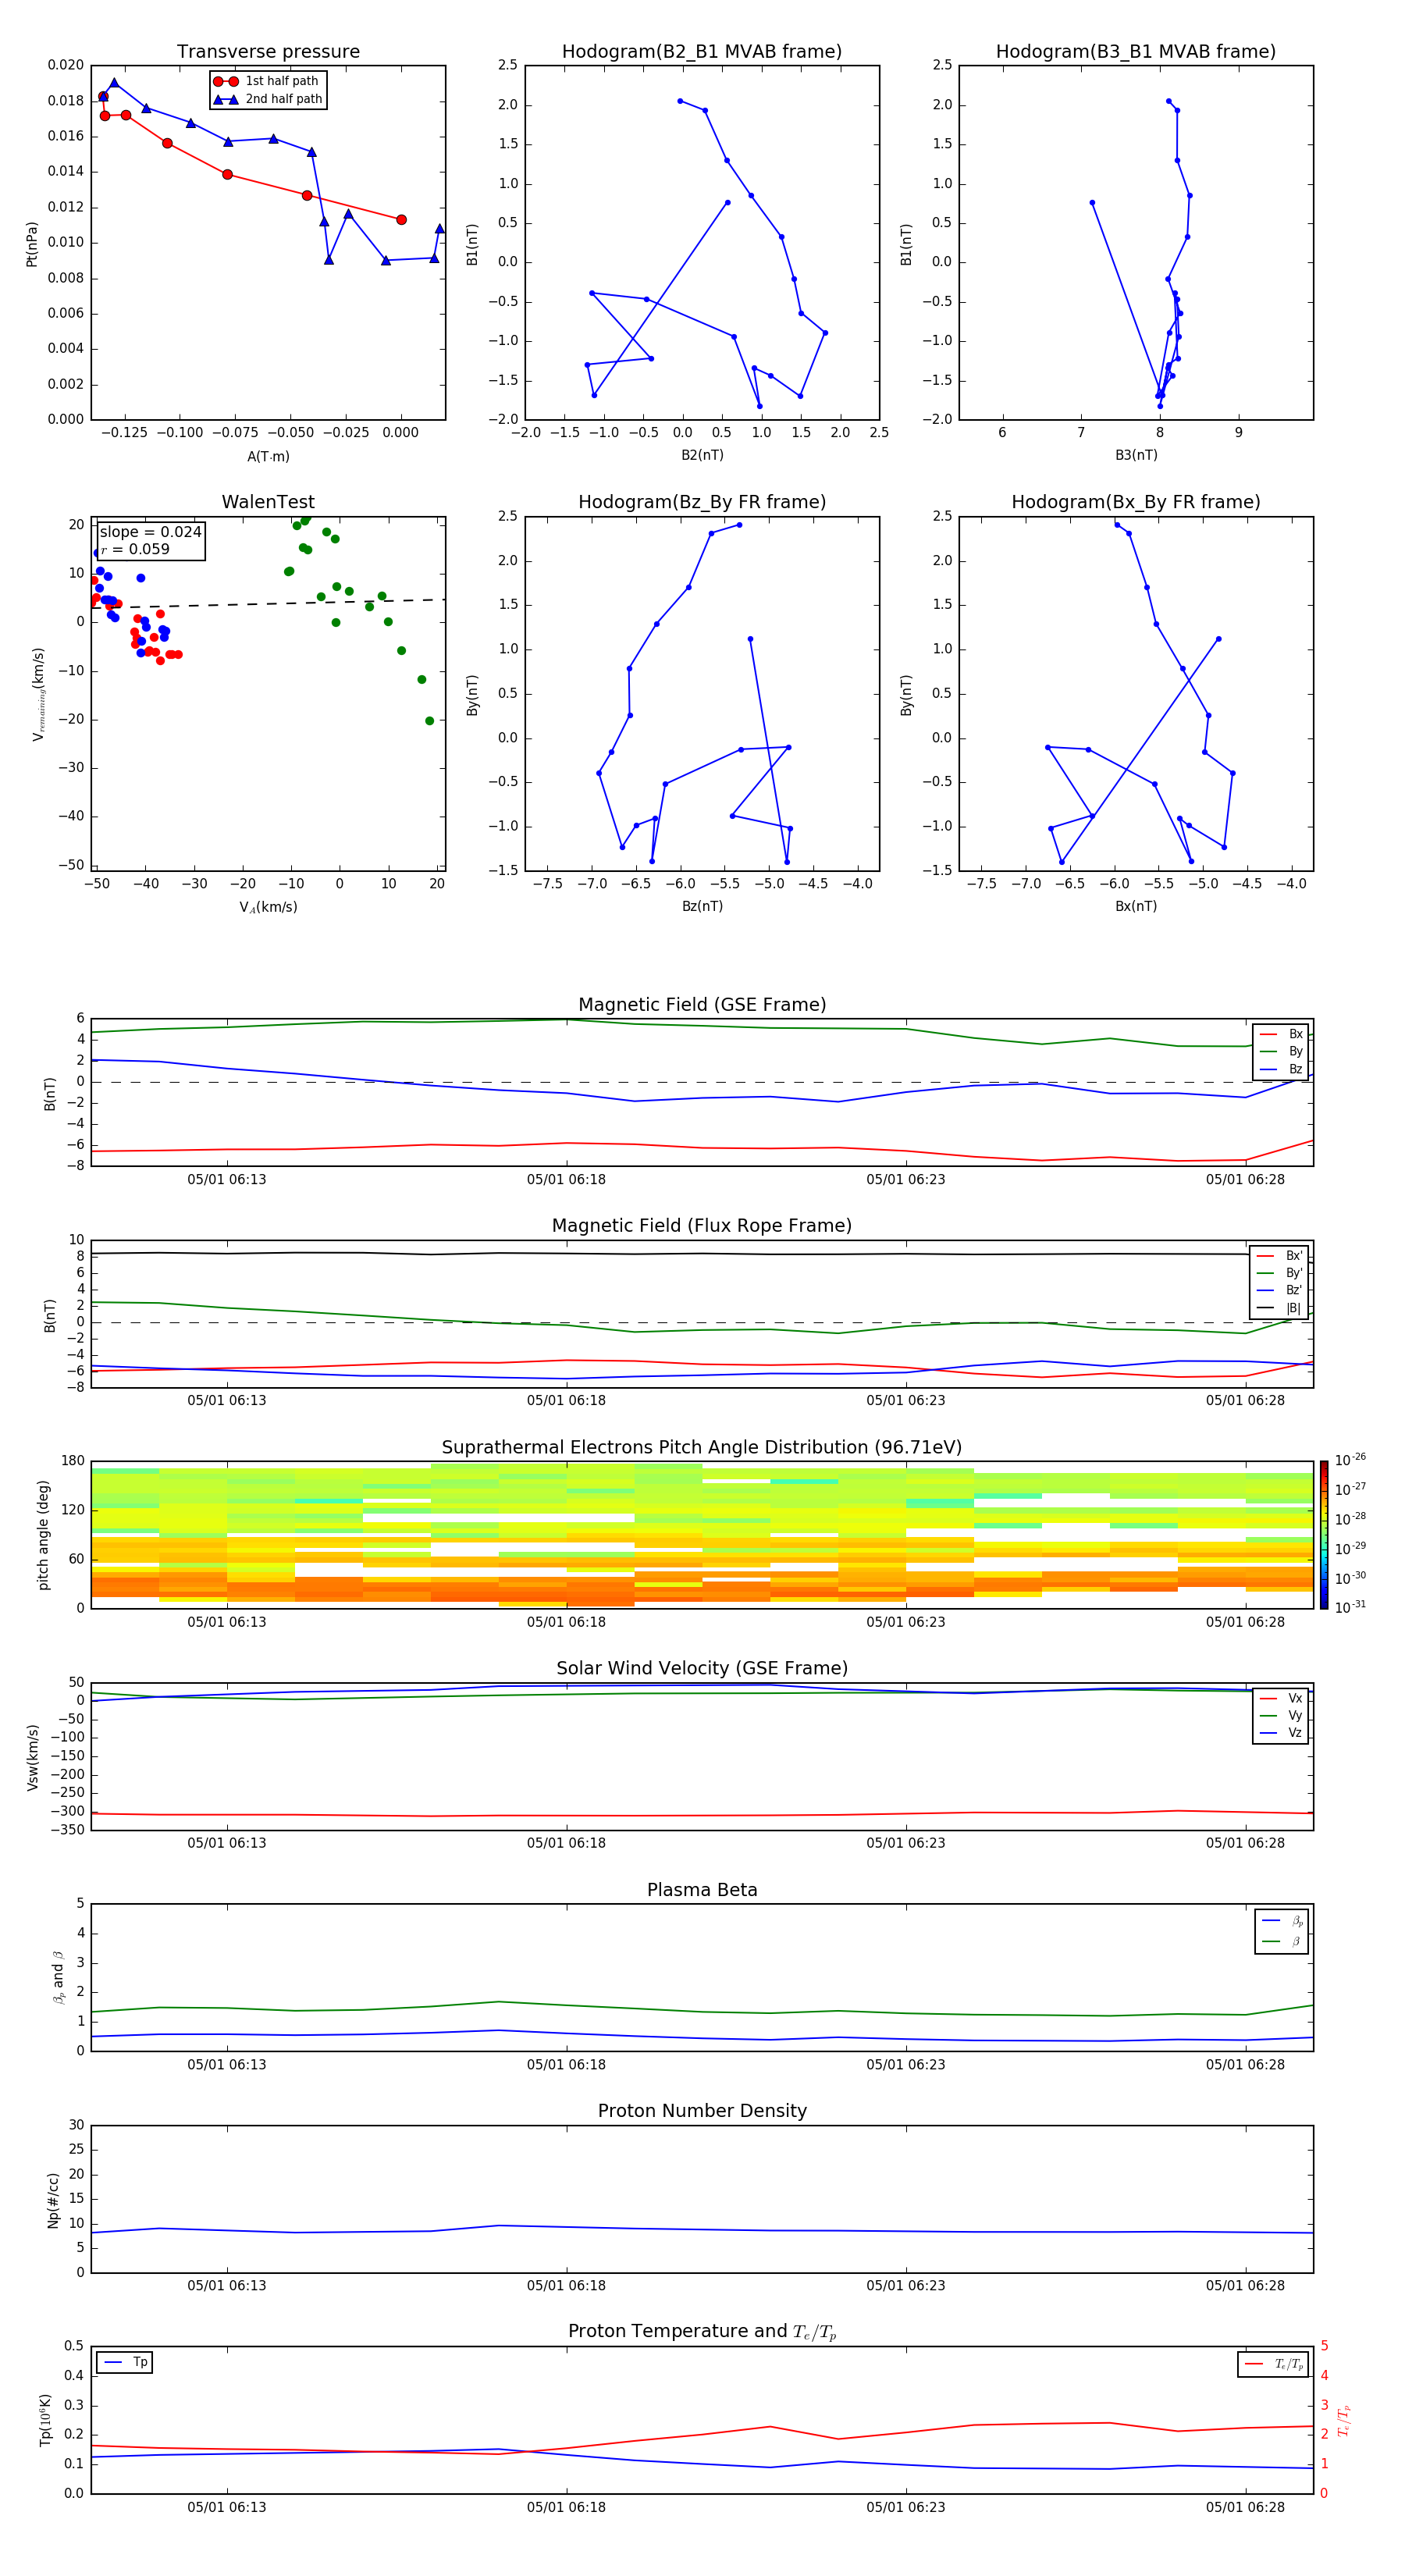Click the slope and r value text box
The width and height of the screenshot is (1405, 2576).
[x=150, y=540]
